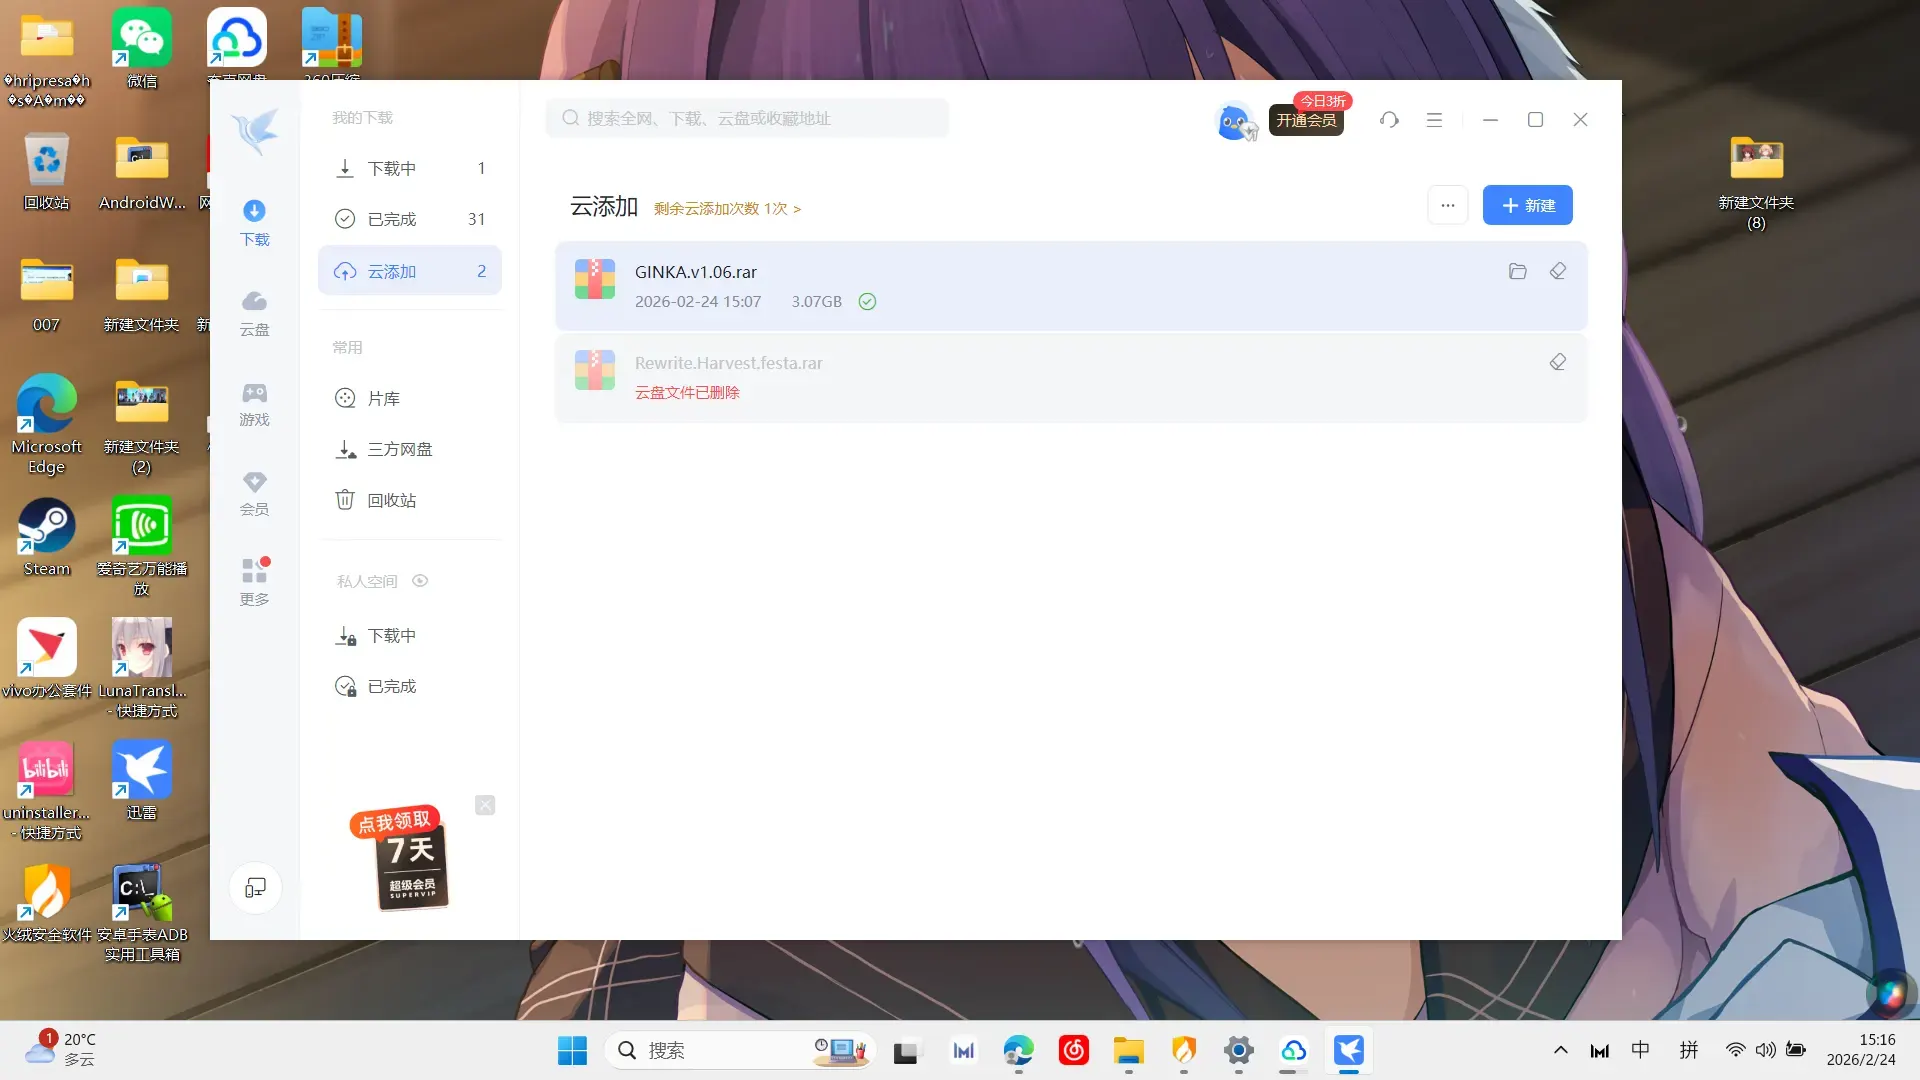Viewport: 1920px width, 1080px height.
Task: Click the customer service headset icon
Action: 1389,119
